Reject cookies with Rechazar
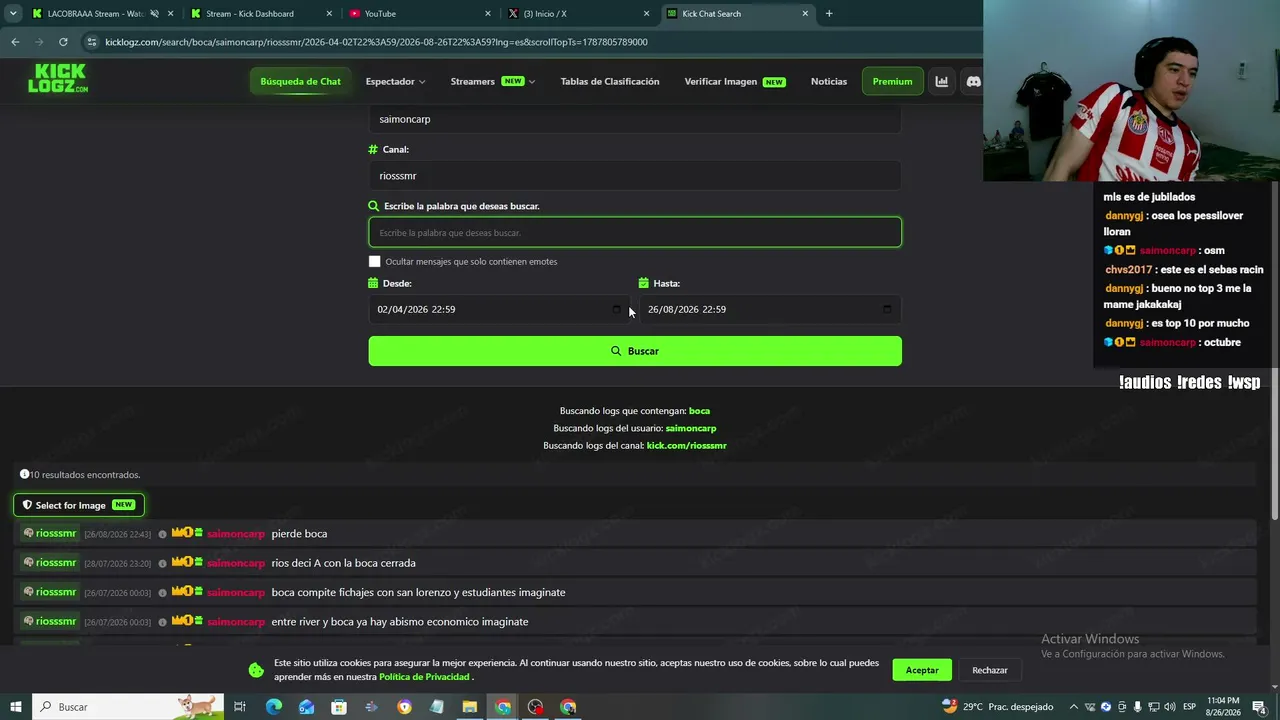 990,670
